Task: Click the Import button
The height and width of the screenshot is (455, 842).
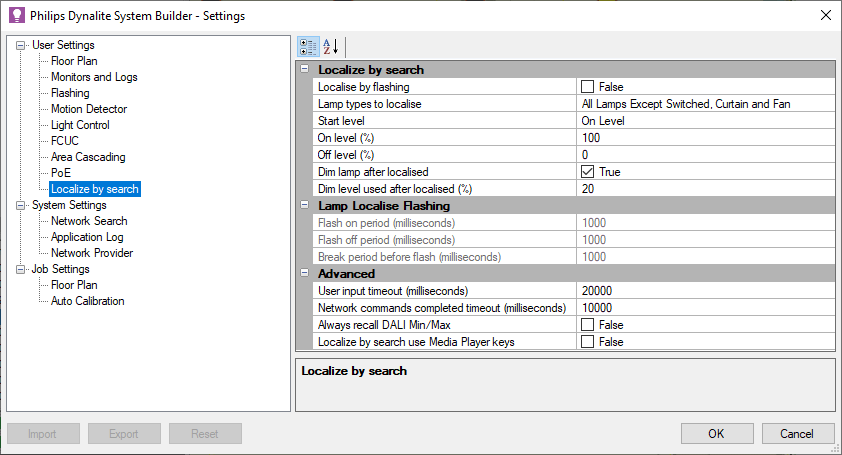Action: pyautogui.click(x=43, y=434)
